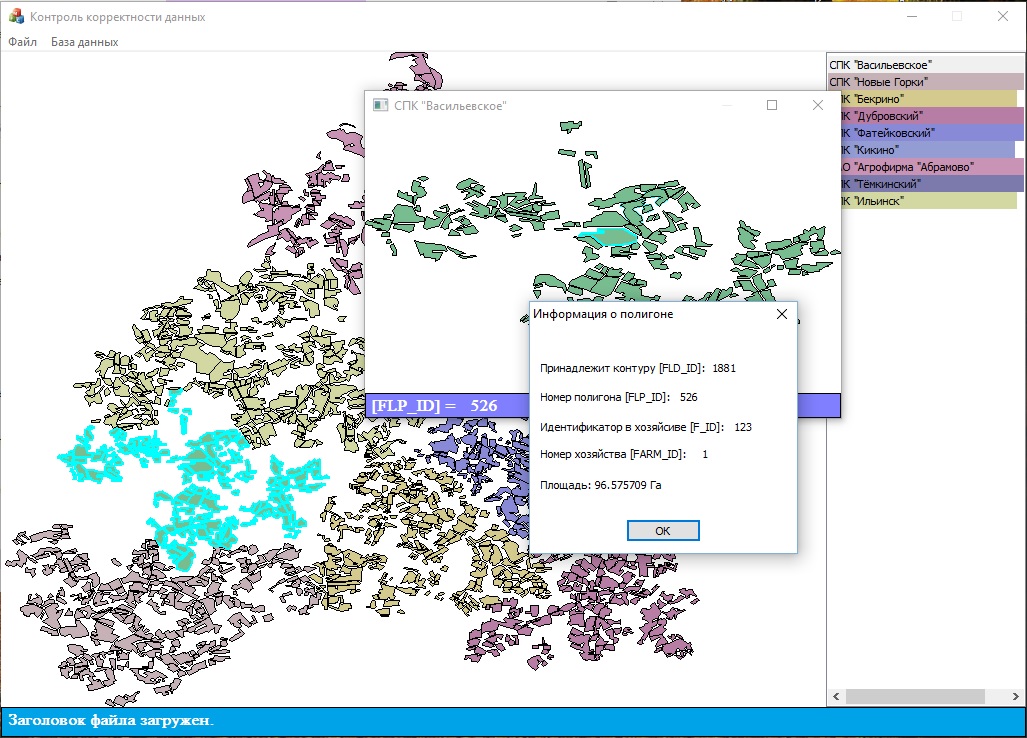Select СПК "Васильевское" in the farm list
This screenshot has width=1027, height=738.
(925, 65)
